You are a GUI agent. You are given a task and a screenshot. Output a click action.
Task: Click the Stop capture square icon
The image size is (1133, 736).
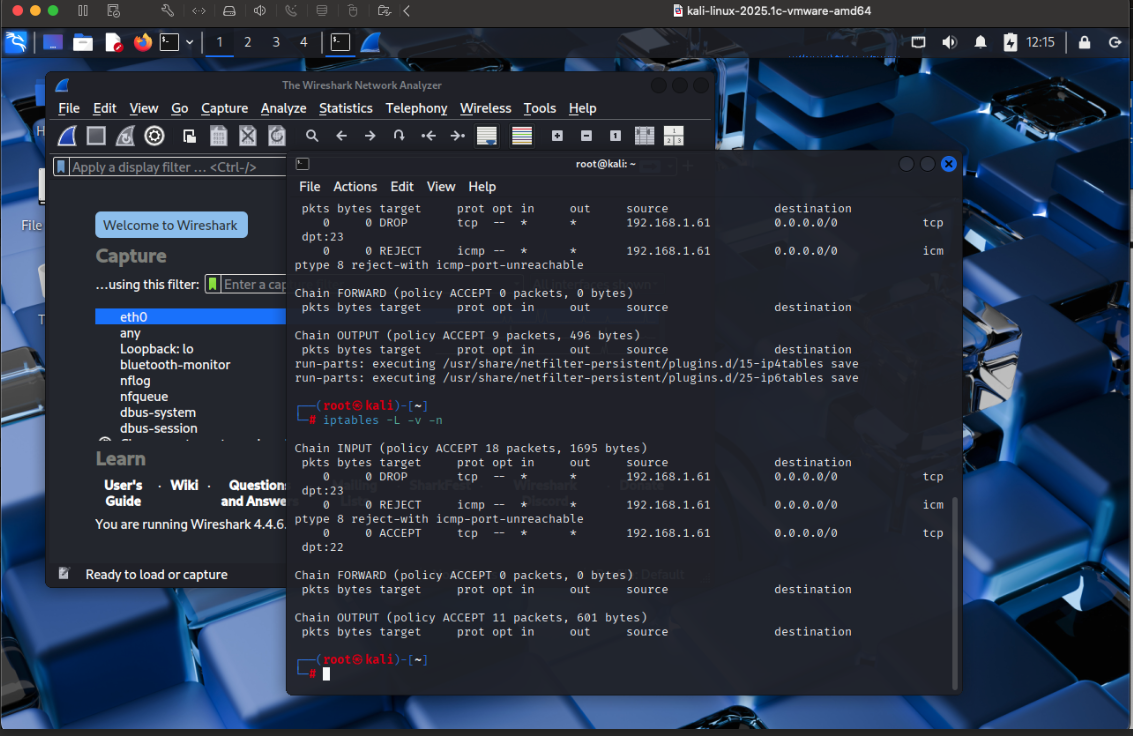tap(95, 135)
